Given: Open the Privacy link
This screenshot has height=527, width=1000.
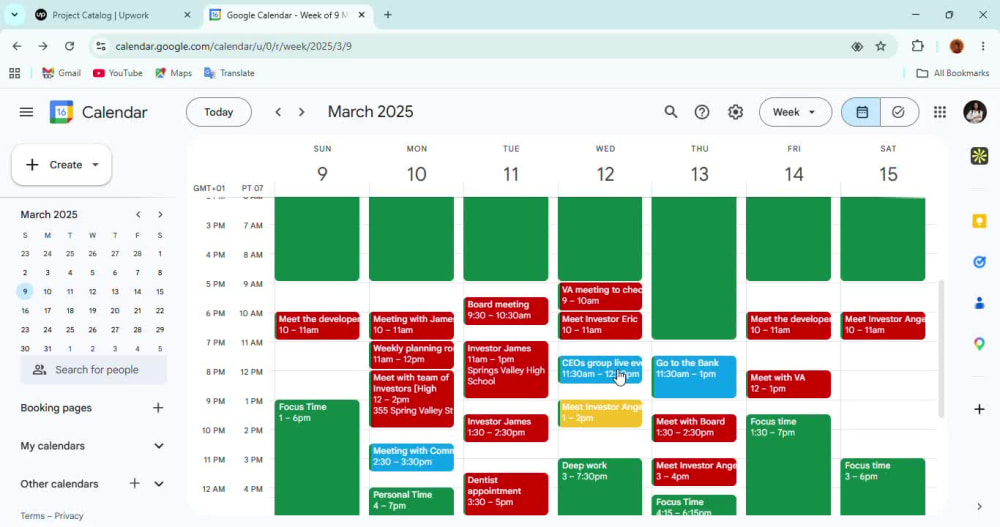Looking at the screenshot, I should (x=69, y=516).
